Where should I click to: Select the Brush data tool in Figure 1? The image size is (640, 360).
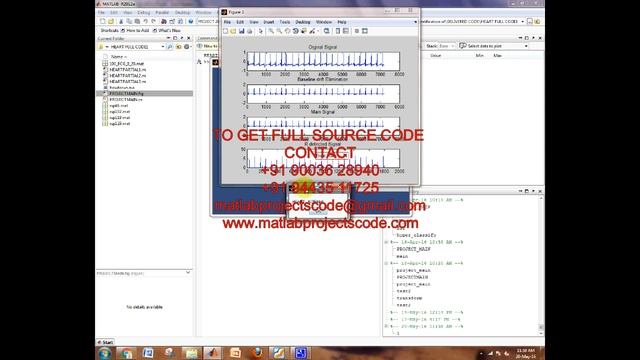point(312,31)
